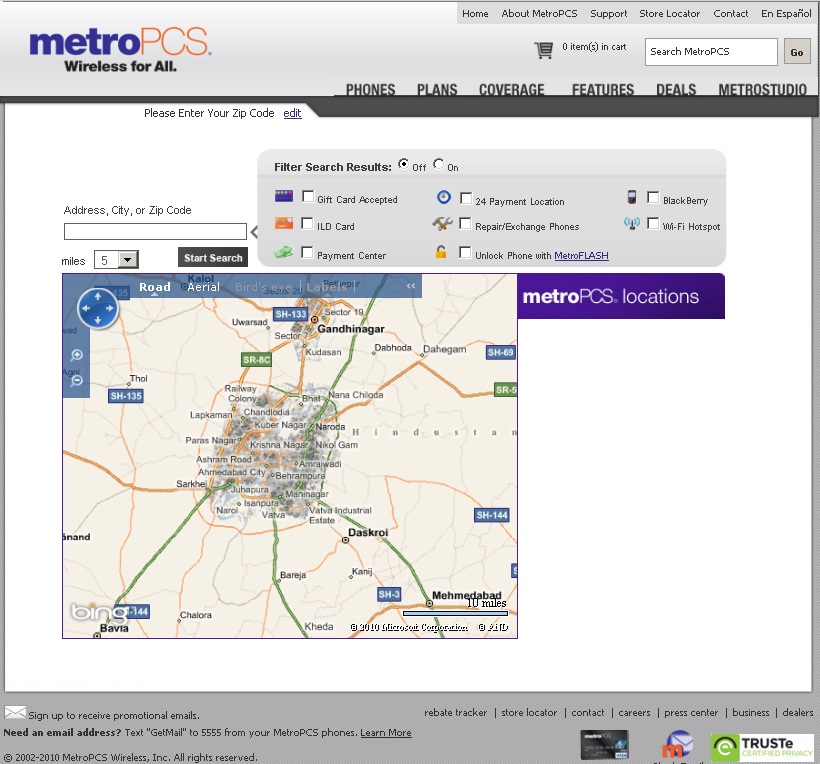This screenshot has height=764, width=820.
Task: Open the METROSTUDIO navigation menu
Action: [762, 89]
